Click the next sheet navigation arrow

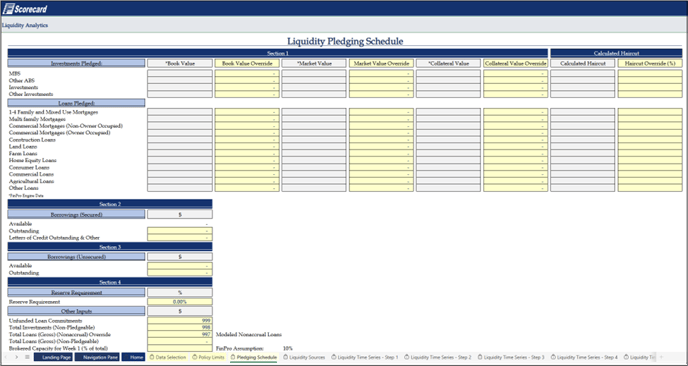[17, 357]
